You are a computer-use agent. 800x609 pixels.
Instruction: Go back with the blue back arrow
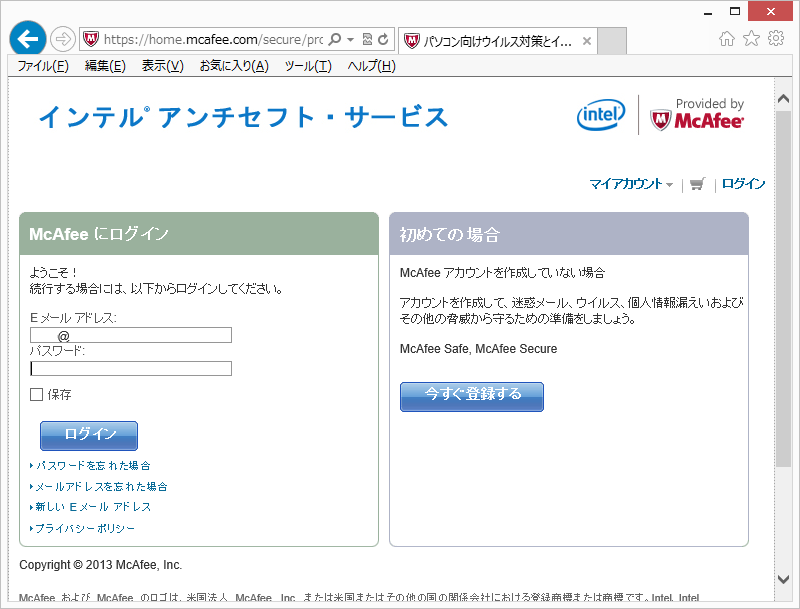[28, 39]
